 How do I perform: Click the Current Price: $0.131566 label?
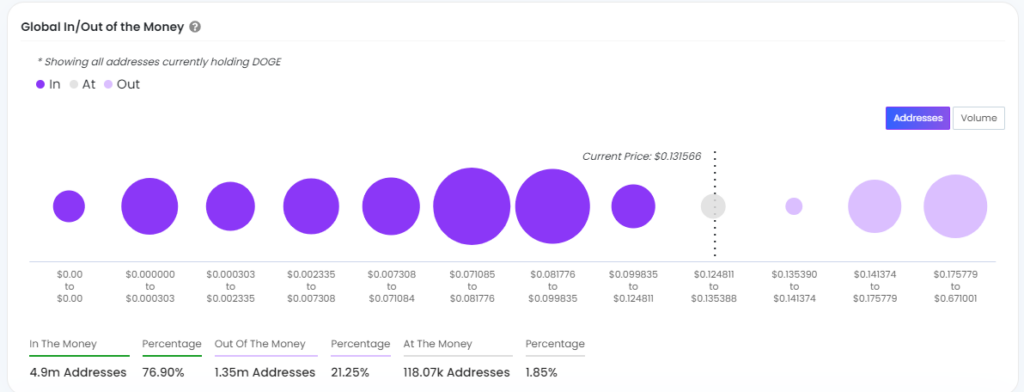point(641,157)
